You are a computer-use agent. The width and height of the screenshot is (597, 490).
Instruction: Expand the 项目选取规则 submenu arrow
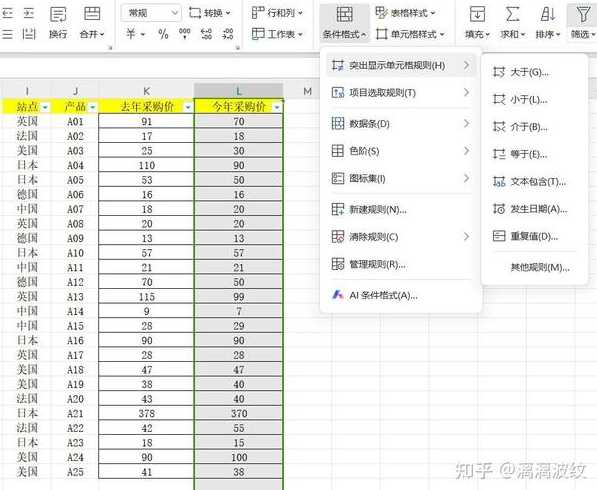466,93
